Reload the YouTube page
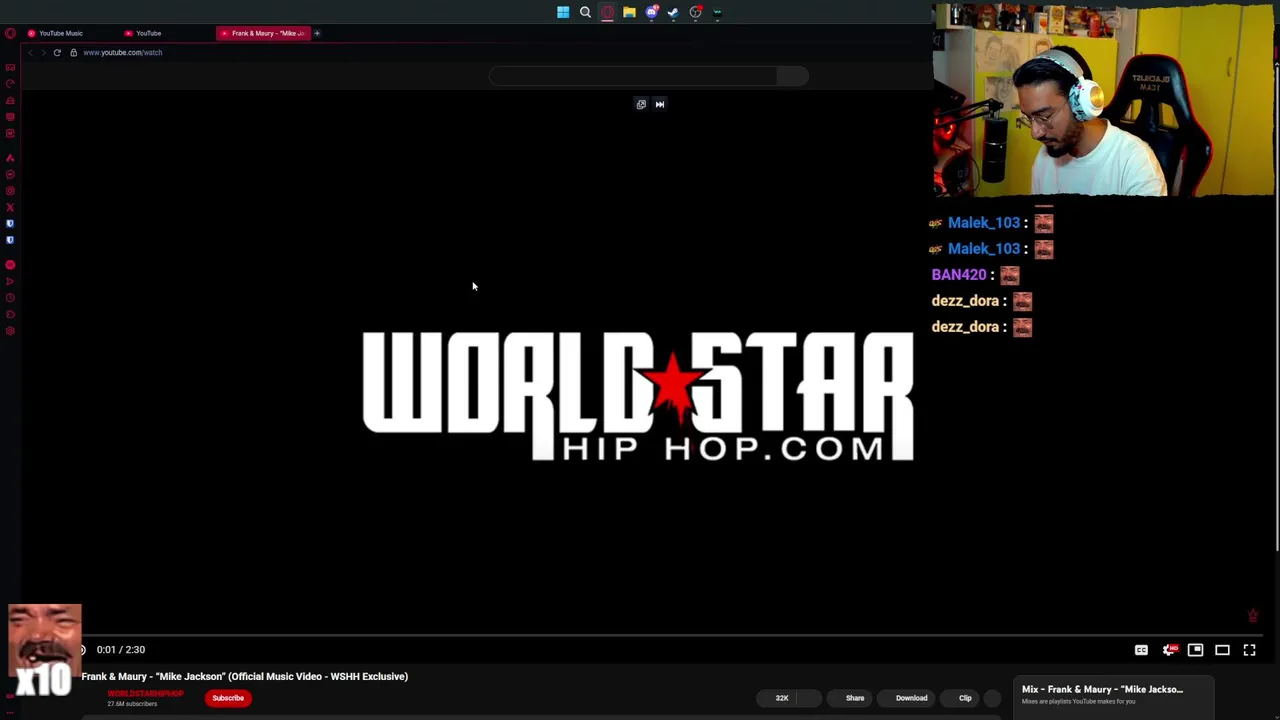Viewport: 1280px width, 720px height. tap(57, 52)
